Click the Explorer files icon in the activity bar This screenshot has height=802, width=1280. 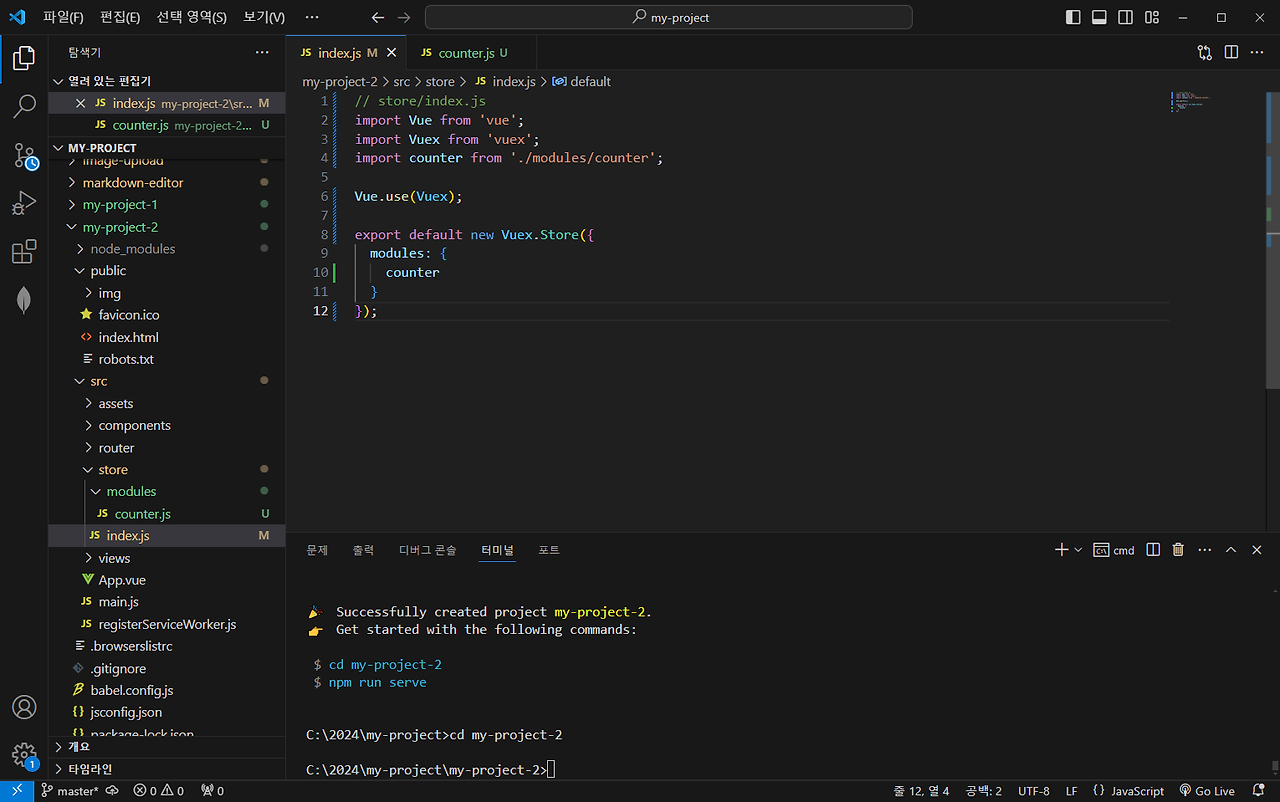(24, 58)
